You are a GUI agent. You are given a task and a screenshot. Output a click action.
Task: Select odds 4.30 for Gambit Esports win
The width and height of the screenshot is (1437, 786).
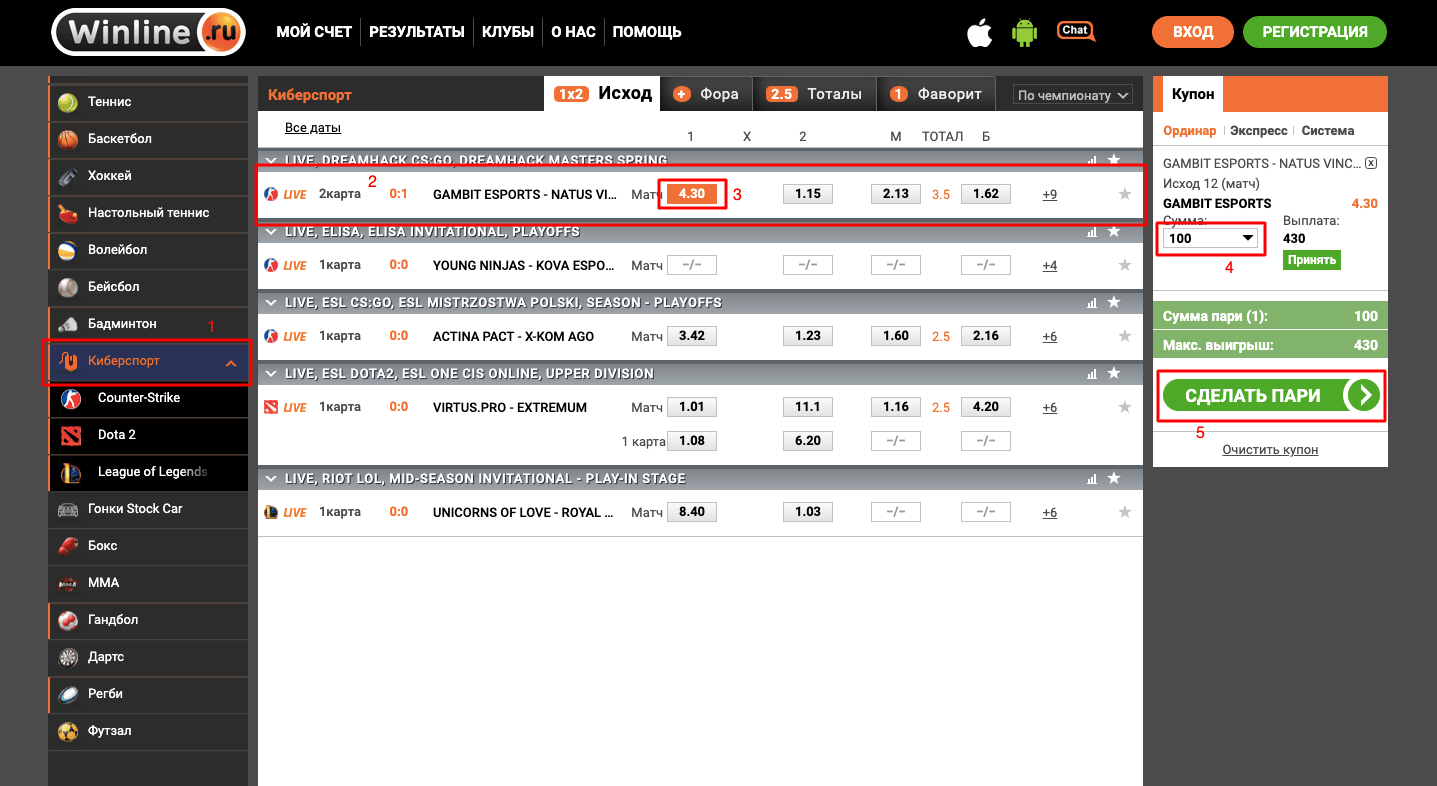(692, 194)
